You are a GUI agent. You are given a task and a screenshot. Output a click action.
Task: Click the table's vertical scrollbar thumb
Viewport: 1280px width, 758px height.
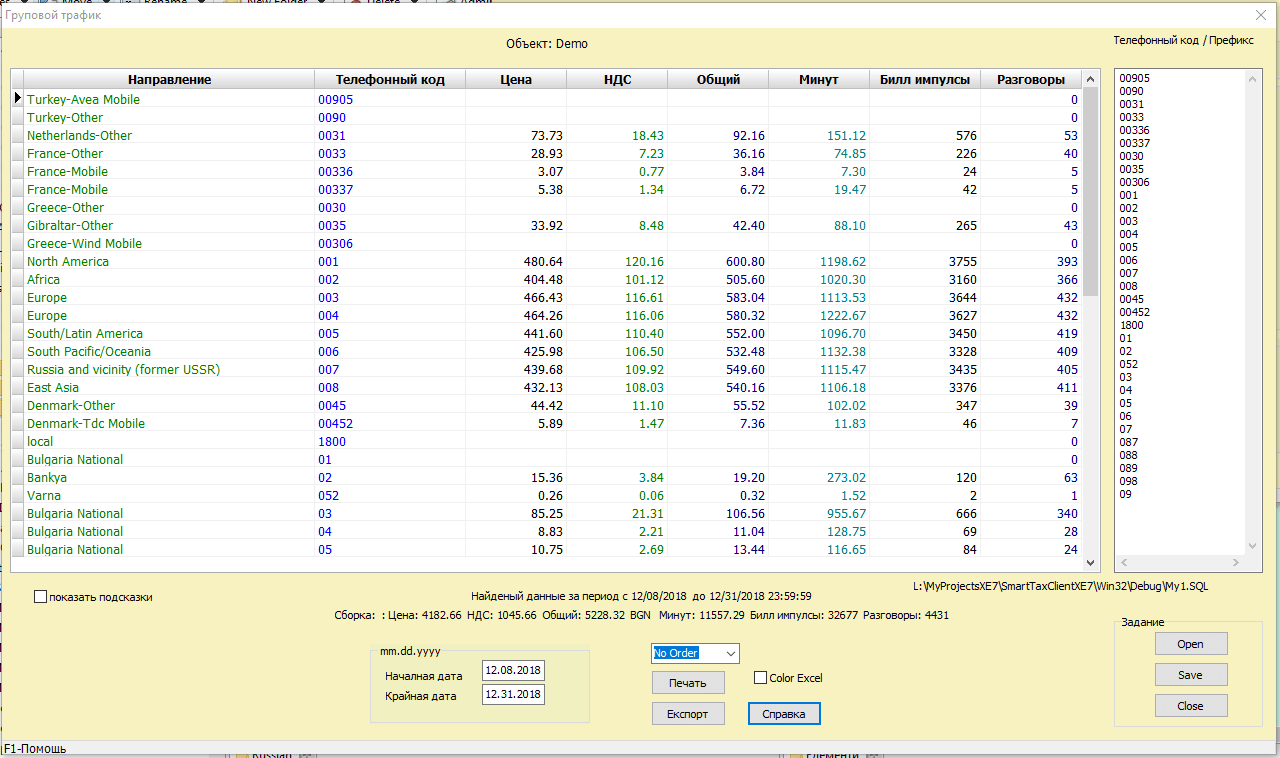1091,192
